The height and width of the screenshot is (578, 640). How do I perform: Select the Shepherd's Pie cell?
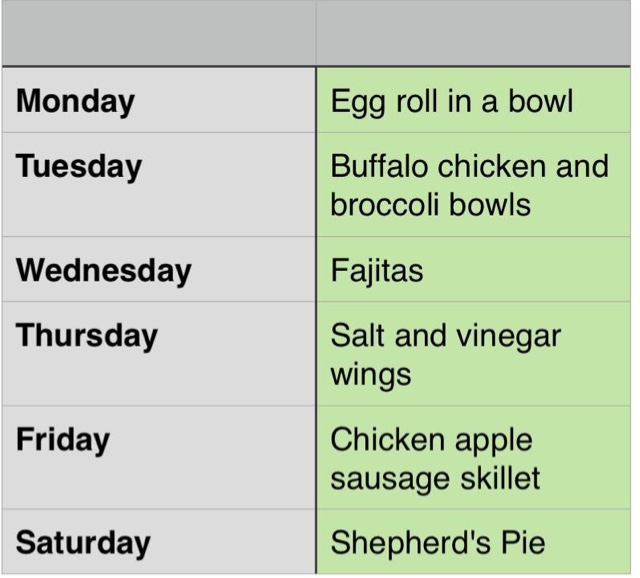click(474, 543)
